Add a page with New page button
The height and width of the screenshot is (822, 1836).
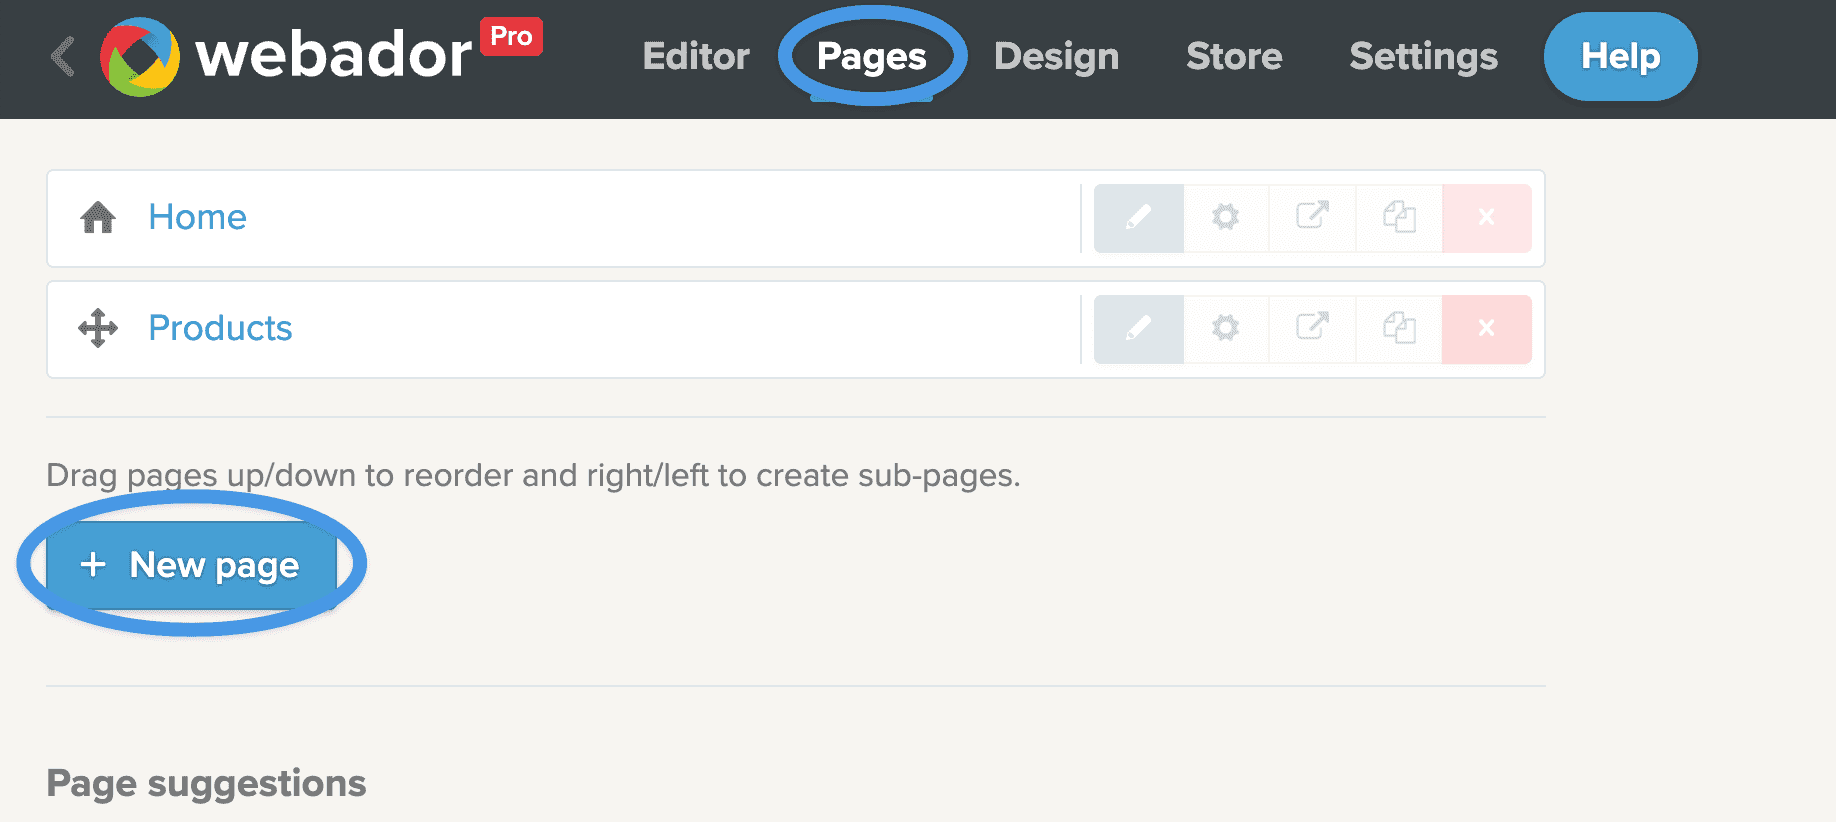(x=191, y=565)
